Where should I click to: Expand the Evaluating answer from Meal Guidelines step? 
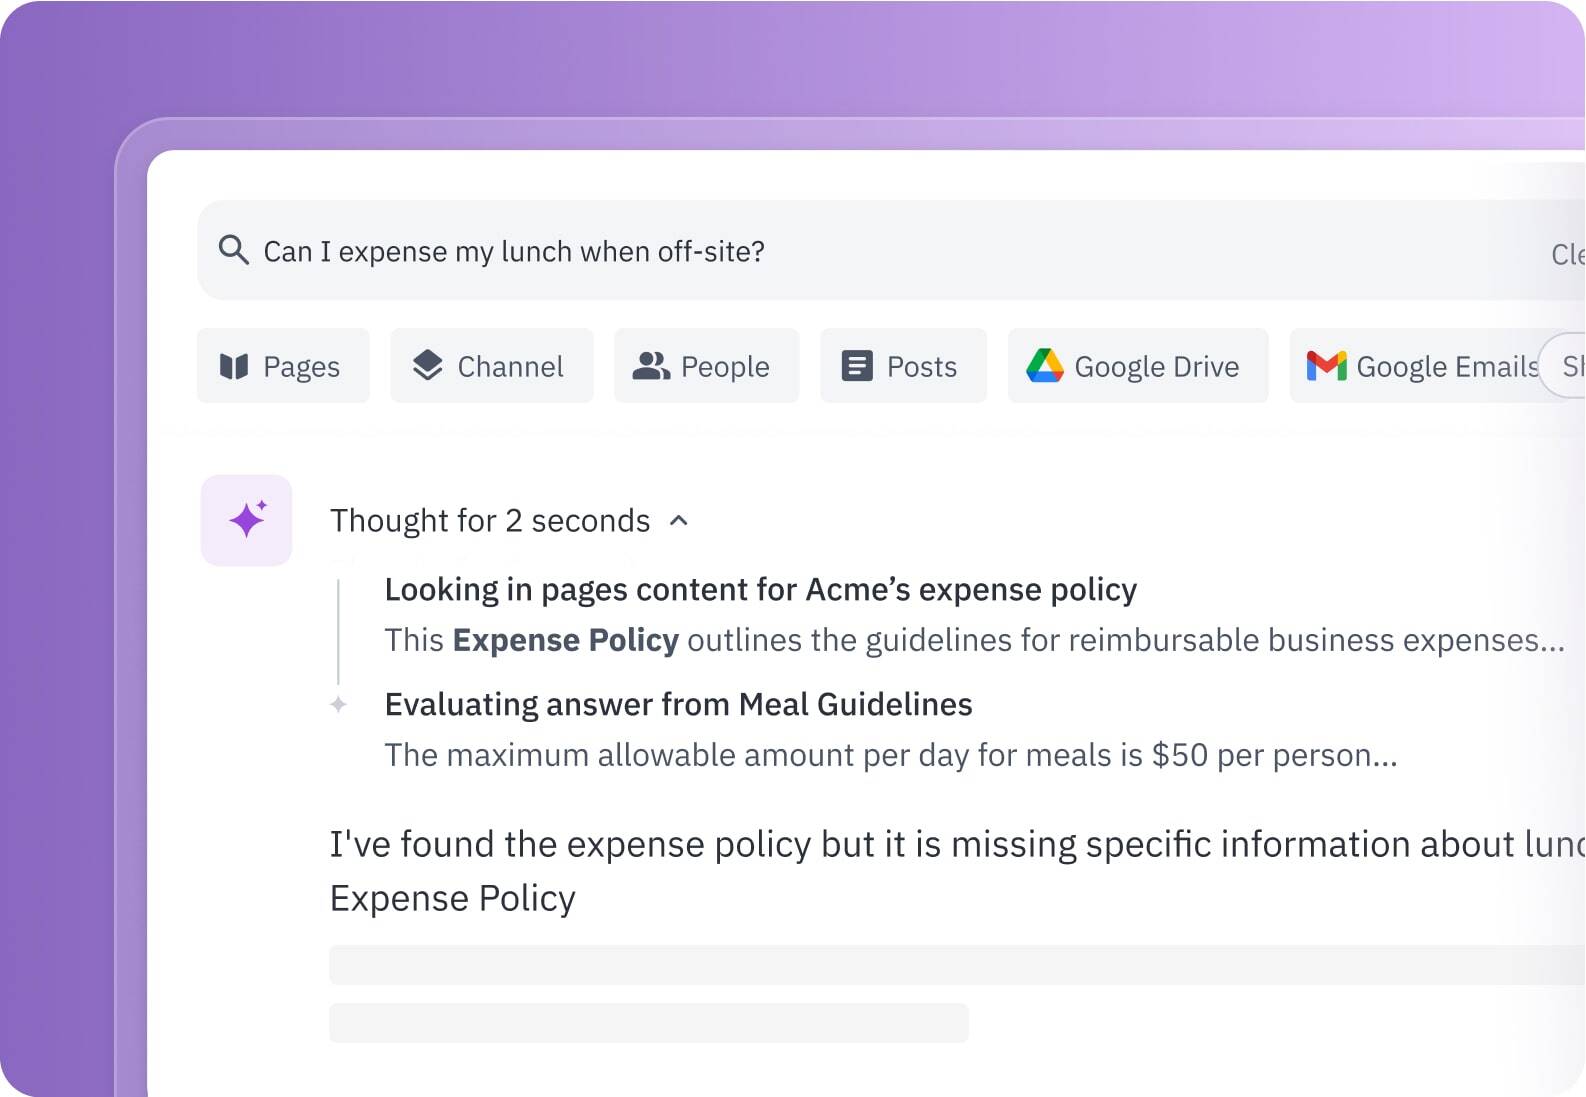click(677, 704)
